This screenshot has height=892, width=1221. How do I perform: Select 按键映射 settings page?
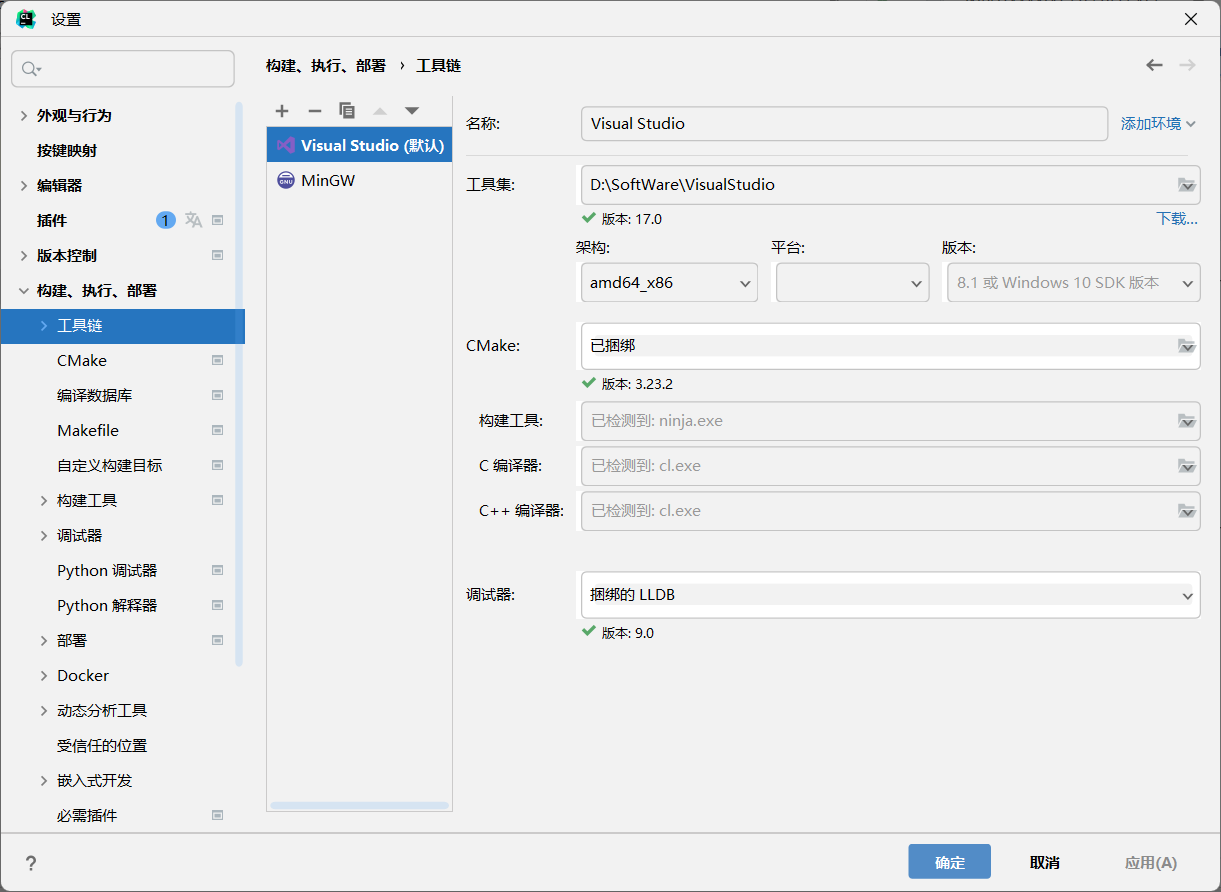point(67,150)
